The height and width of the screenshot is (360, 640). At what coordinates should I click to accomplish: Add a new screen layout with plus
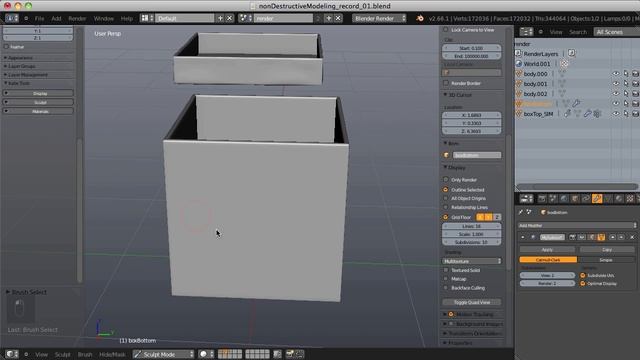pos(220,18)
